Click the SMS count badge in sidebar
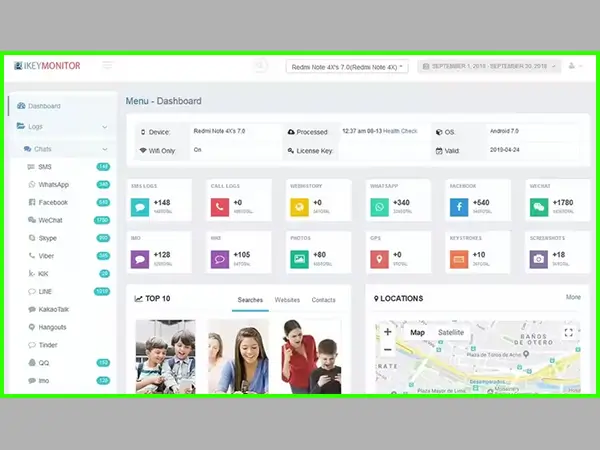 [x=103, y=167]
